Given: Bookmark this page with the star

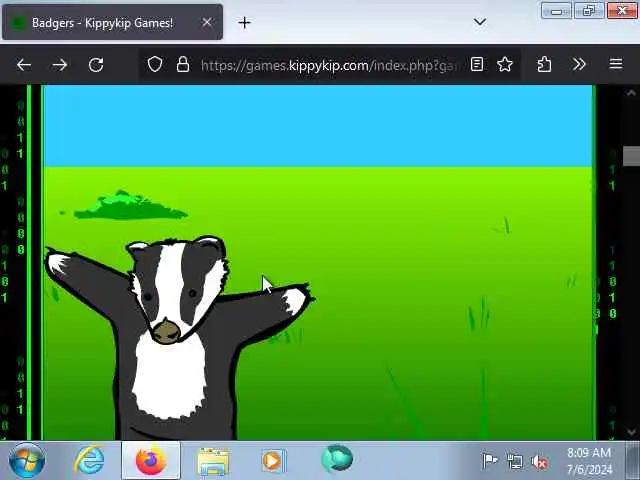Looking at the screenshot, I should (x=505, y=64).
